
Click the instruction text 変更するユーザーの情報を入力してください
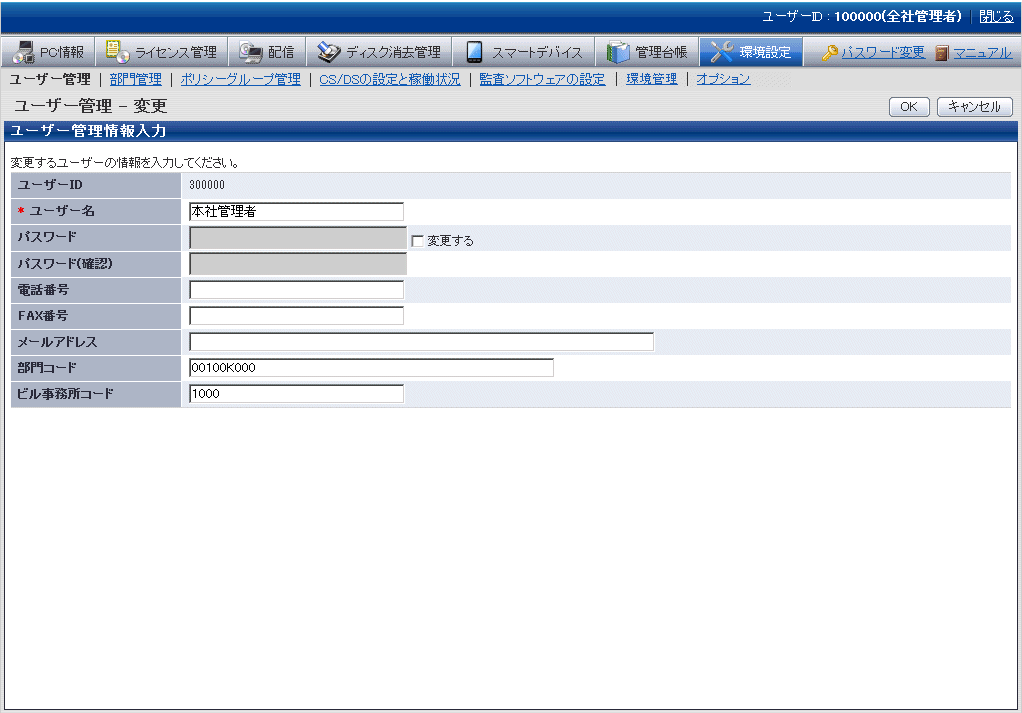coord(124,162)
